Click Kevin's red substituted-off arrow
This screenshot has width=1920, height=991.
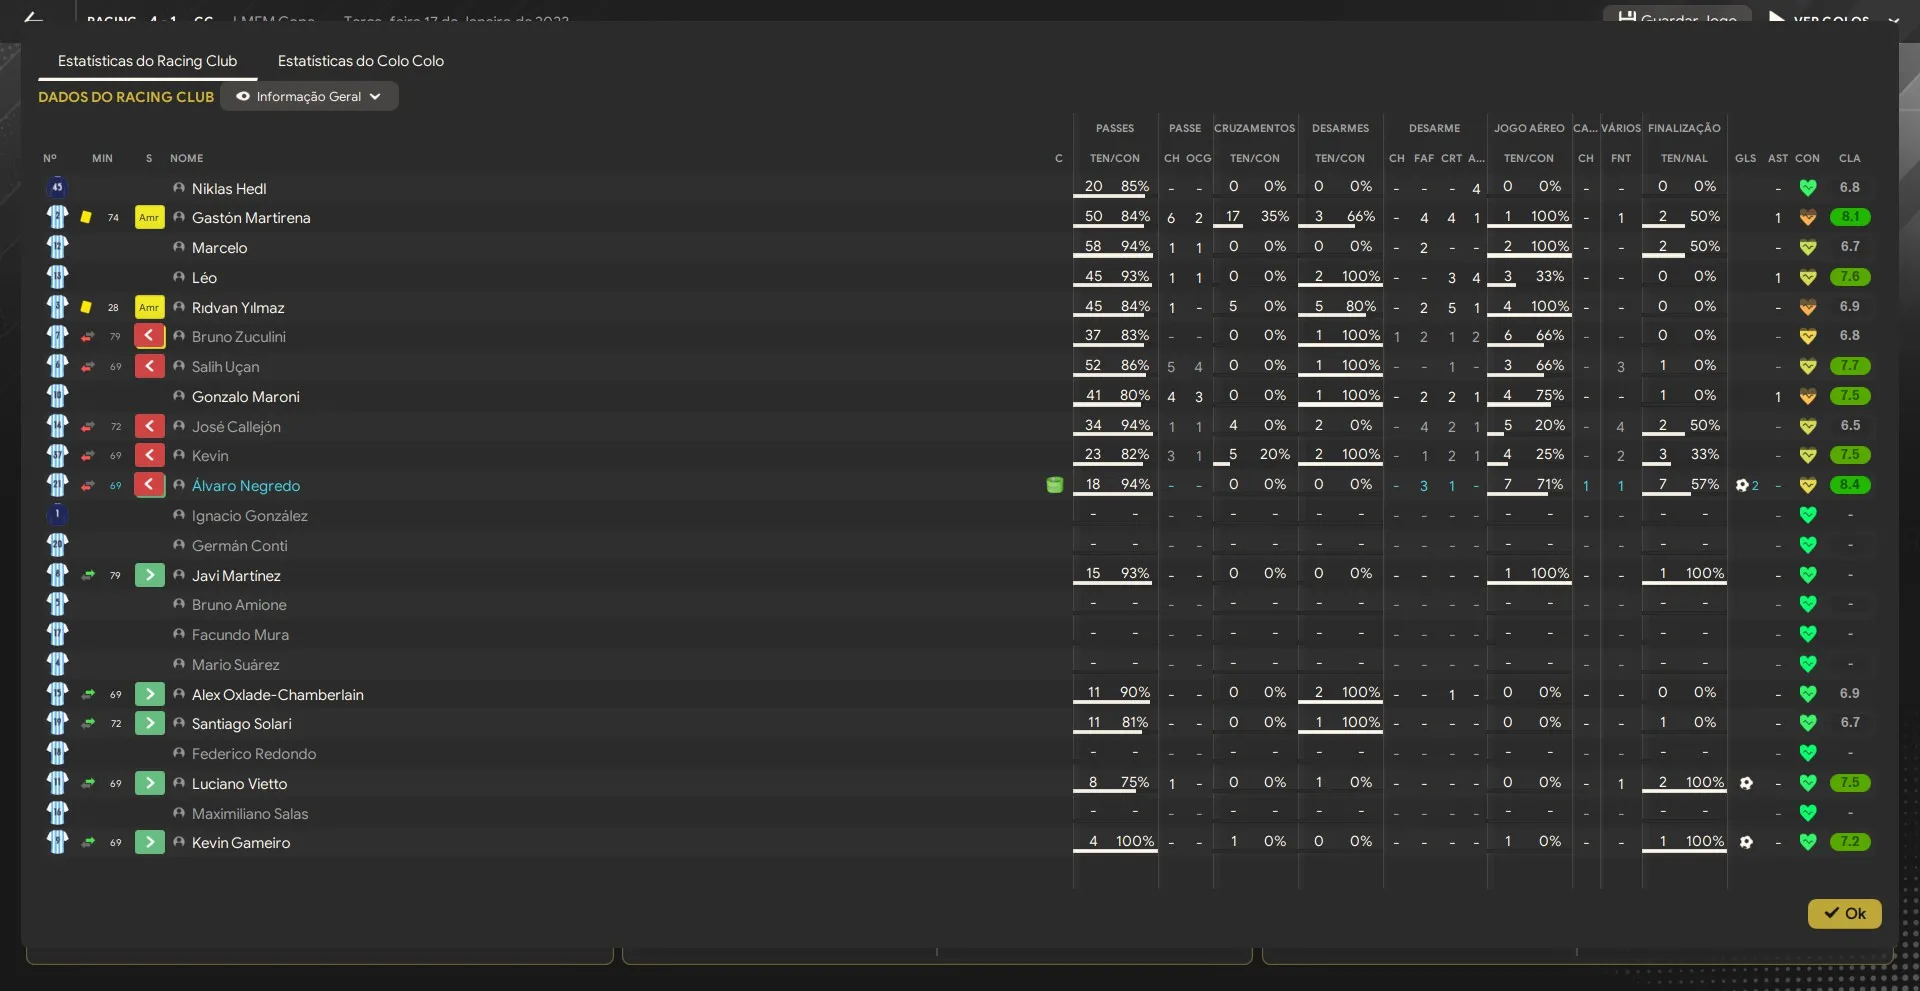point(149,455)
